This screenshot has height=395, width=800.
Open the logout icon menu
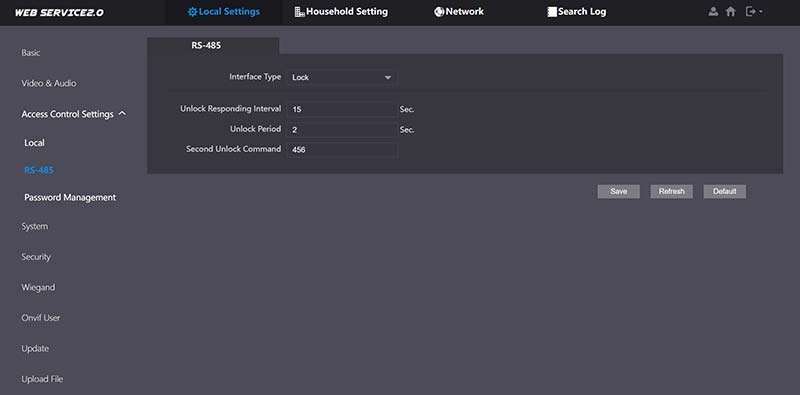[754, 11]
